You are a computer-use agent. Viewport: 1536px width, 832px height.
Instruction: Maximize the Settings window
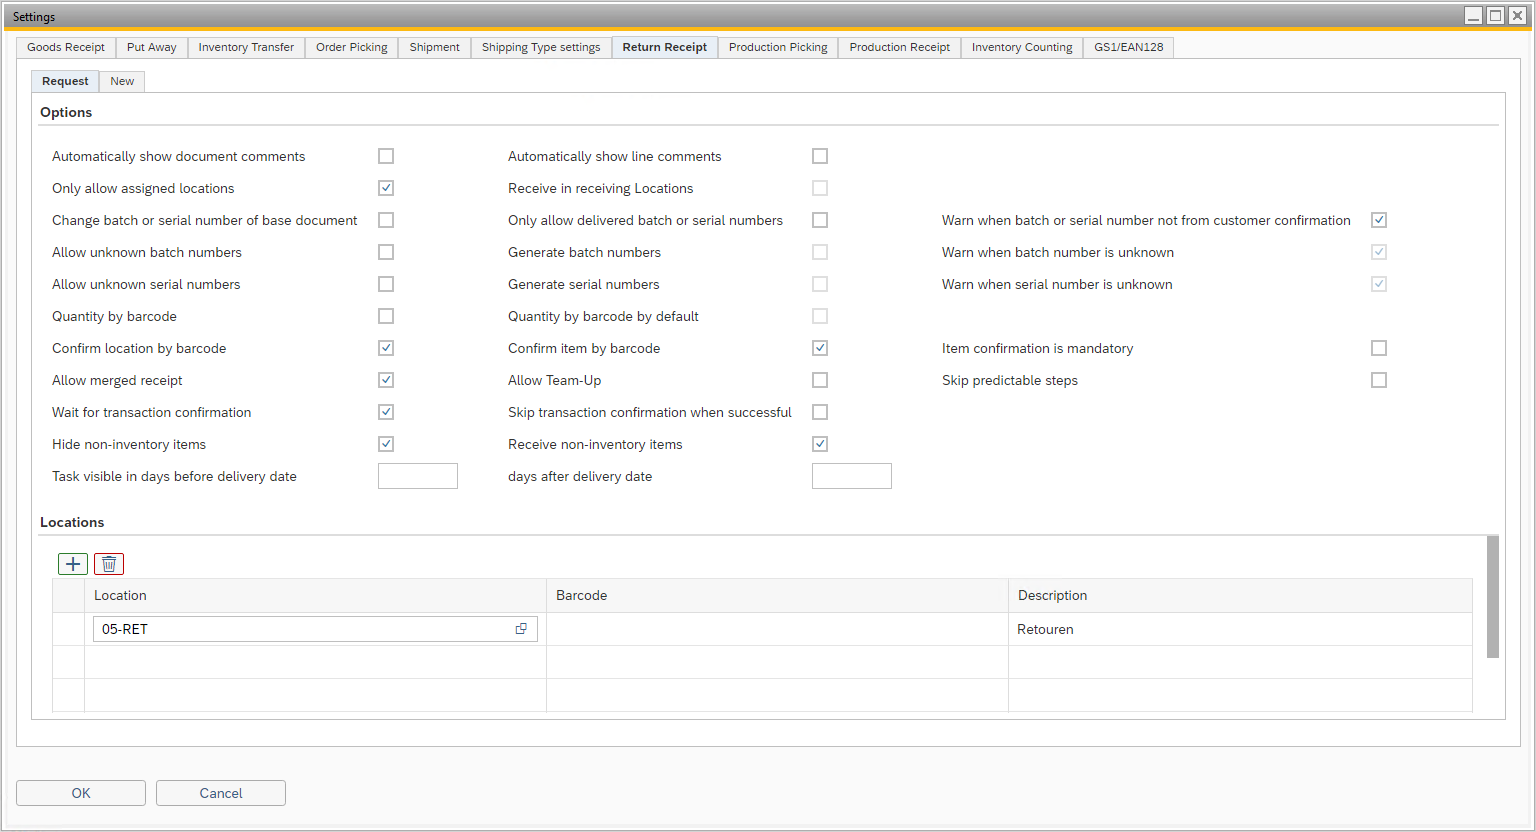click(1495, 15)
